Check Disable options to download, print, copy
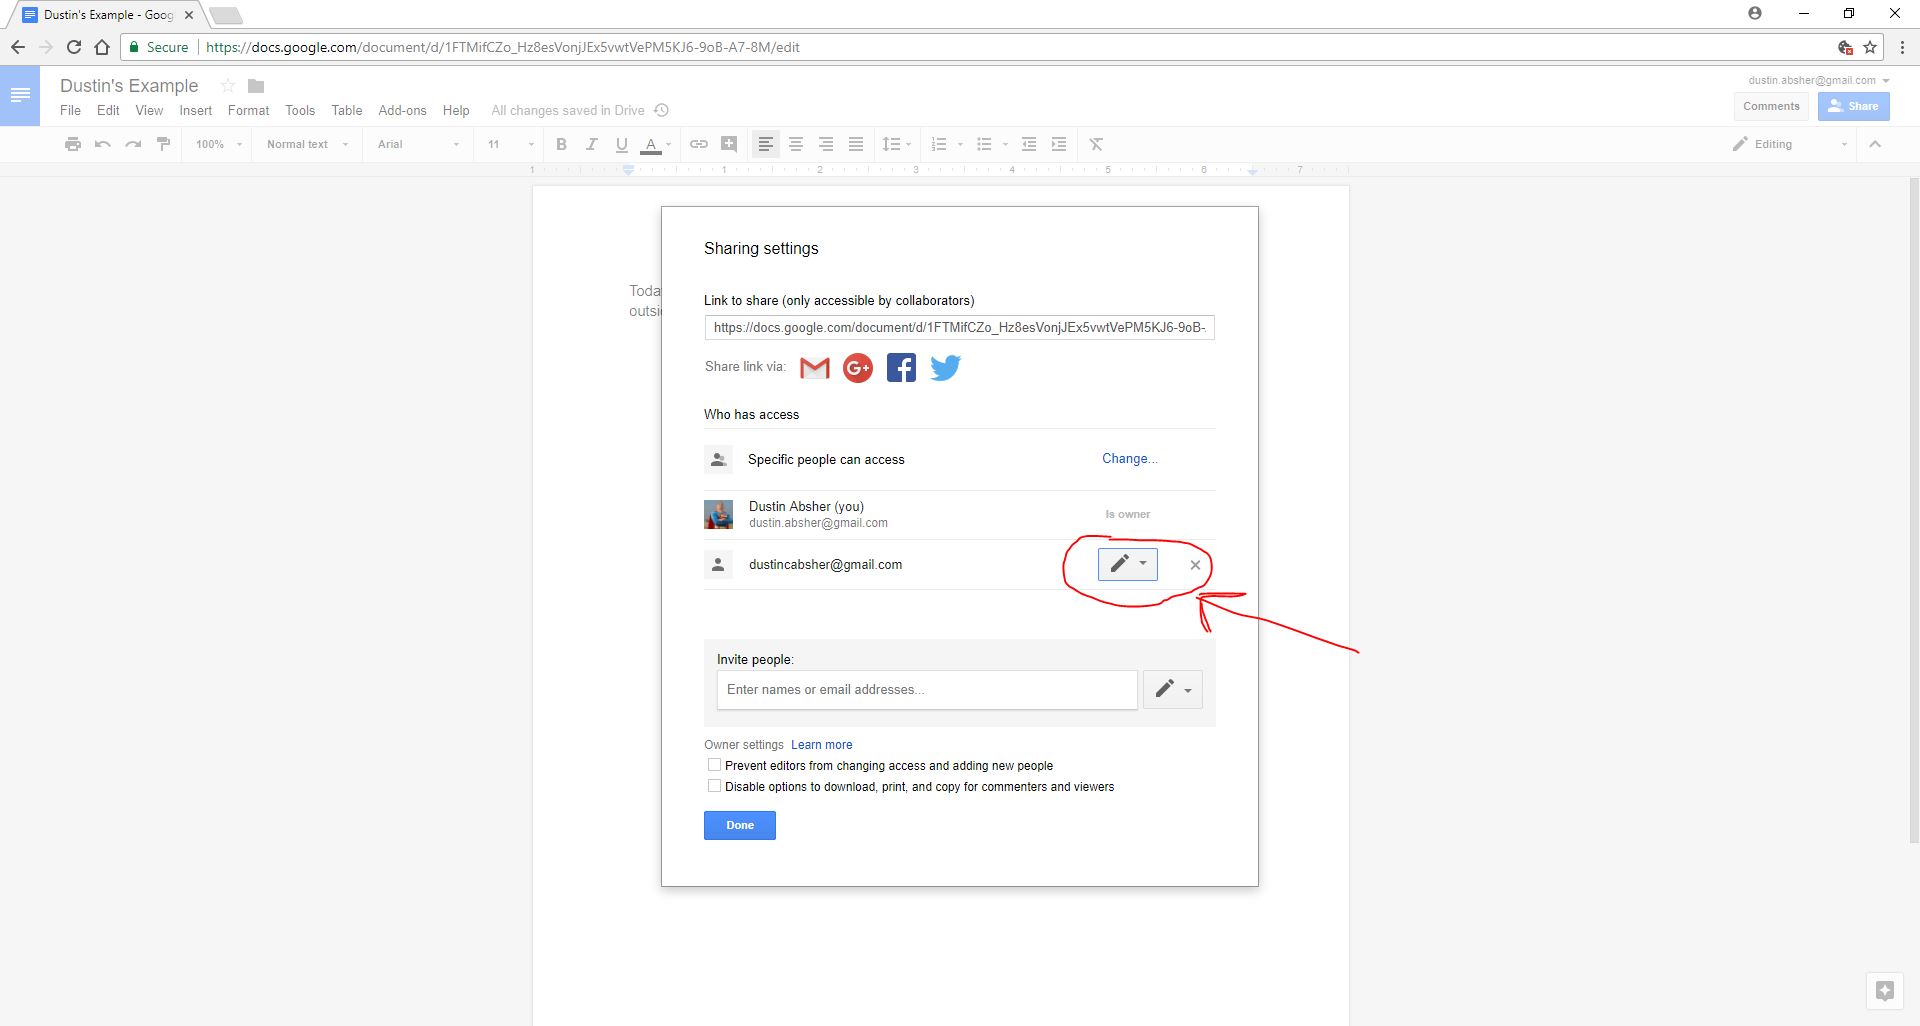The image size is (1920, 1026). (x=714, y=786)
